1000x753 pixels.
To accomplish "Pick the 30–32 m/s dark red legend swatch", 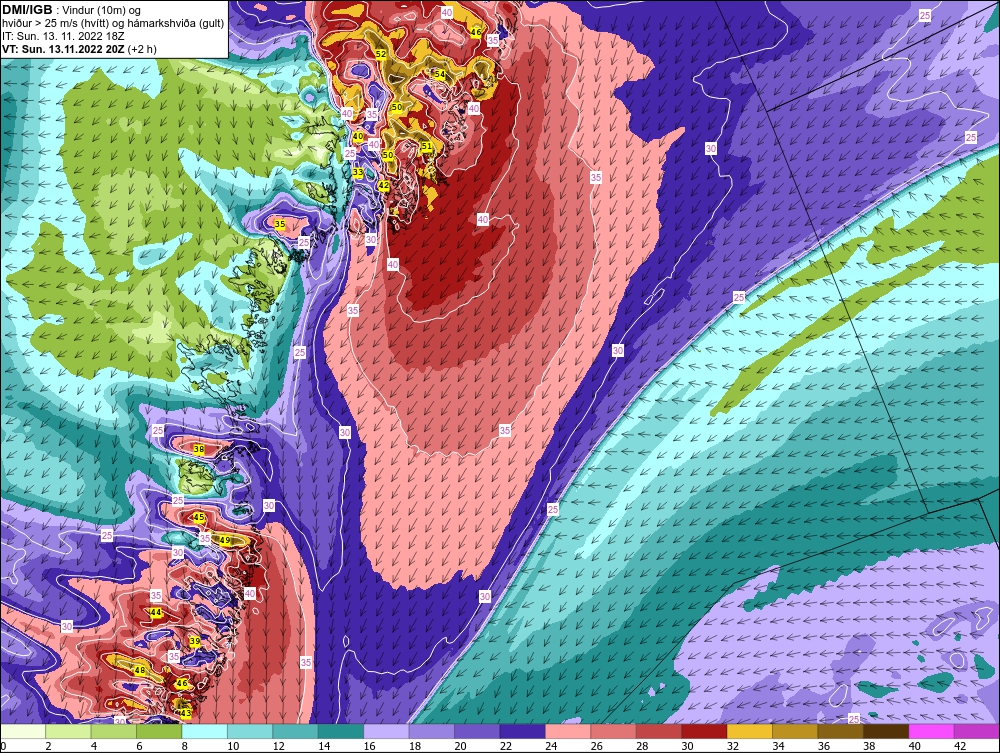I will 705,731.
